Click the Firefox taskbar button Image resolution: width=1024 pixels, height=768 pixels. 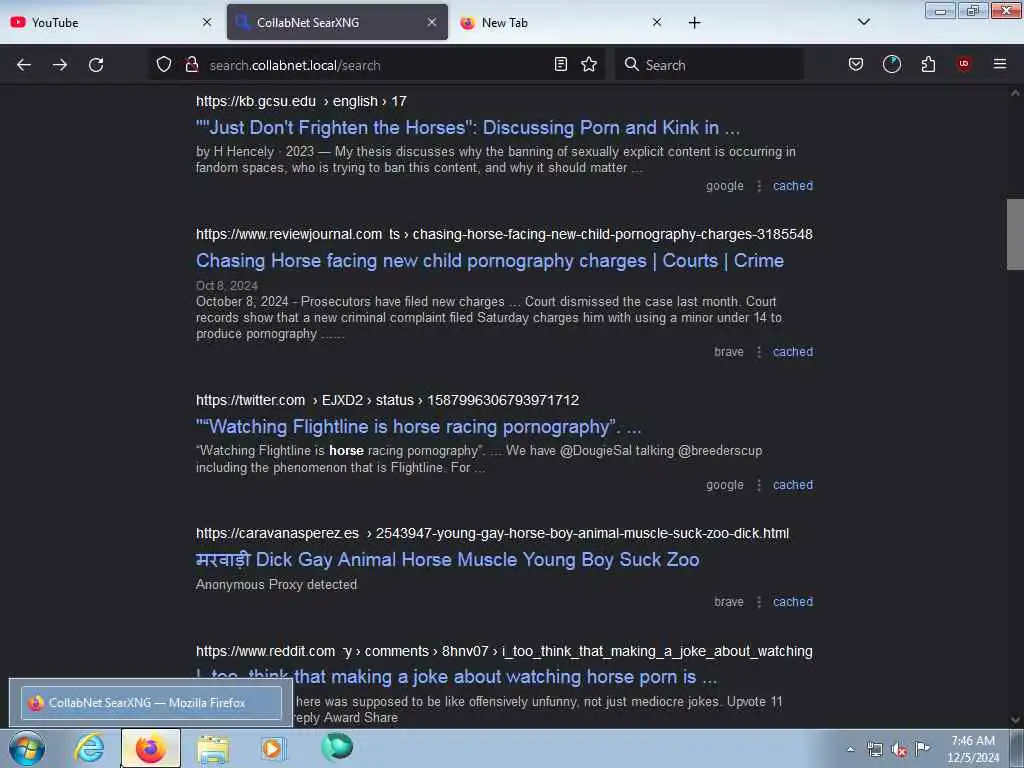pos(151,748)
